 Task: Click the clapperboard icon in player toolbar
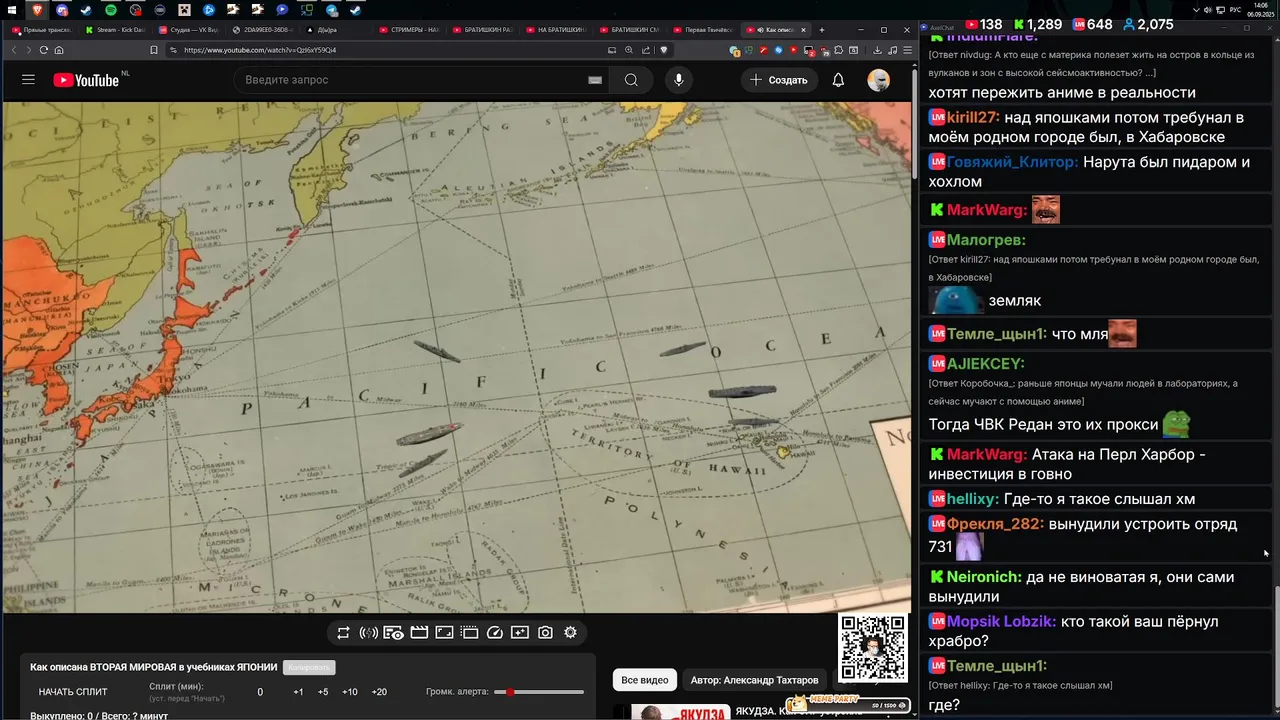(419, 633)
